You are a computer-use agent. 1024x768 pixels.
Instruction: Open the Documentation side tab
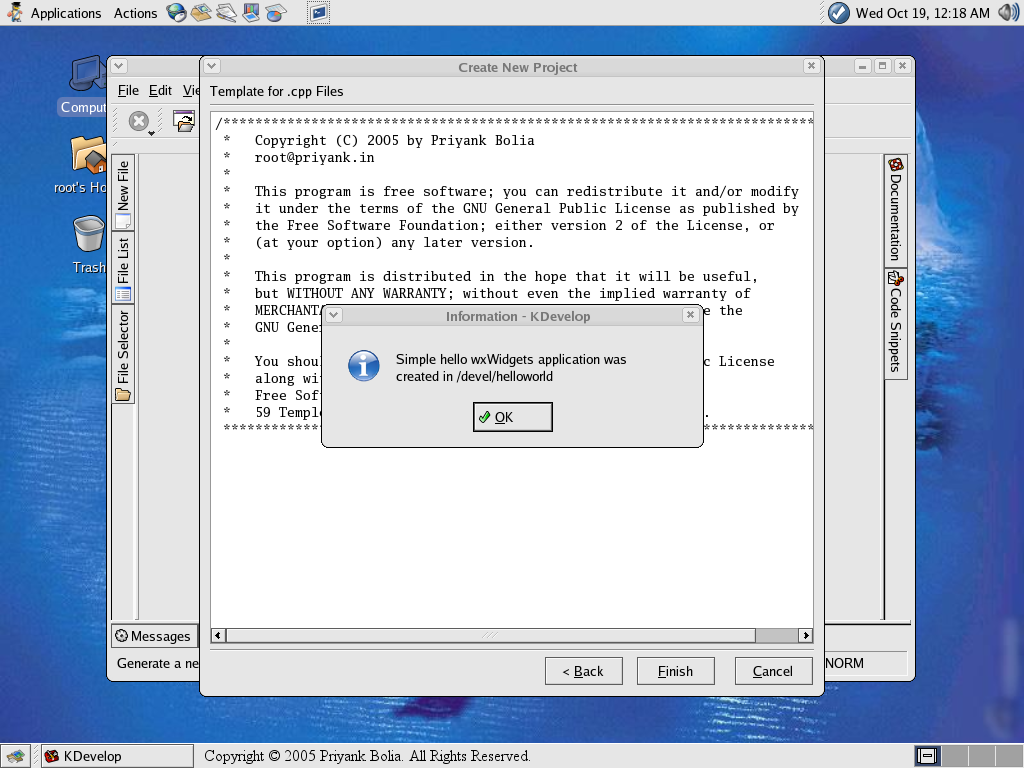tap(896, 210)
